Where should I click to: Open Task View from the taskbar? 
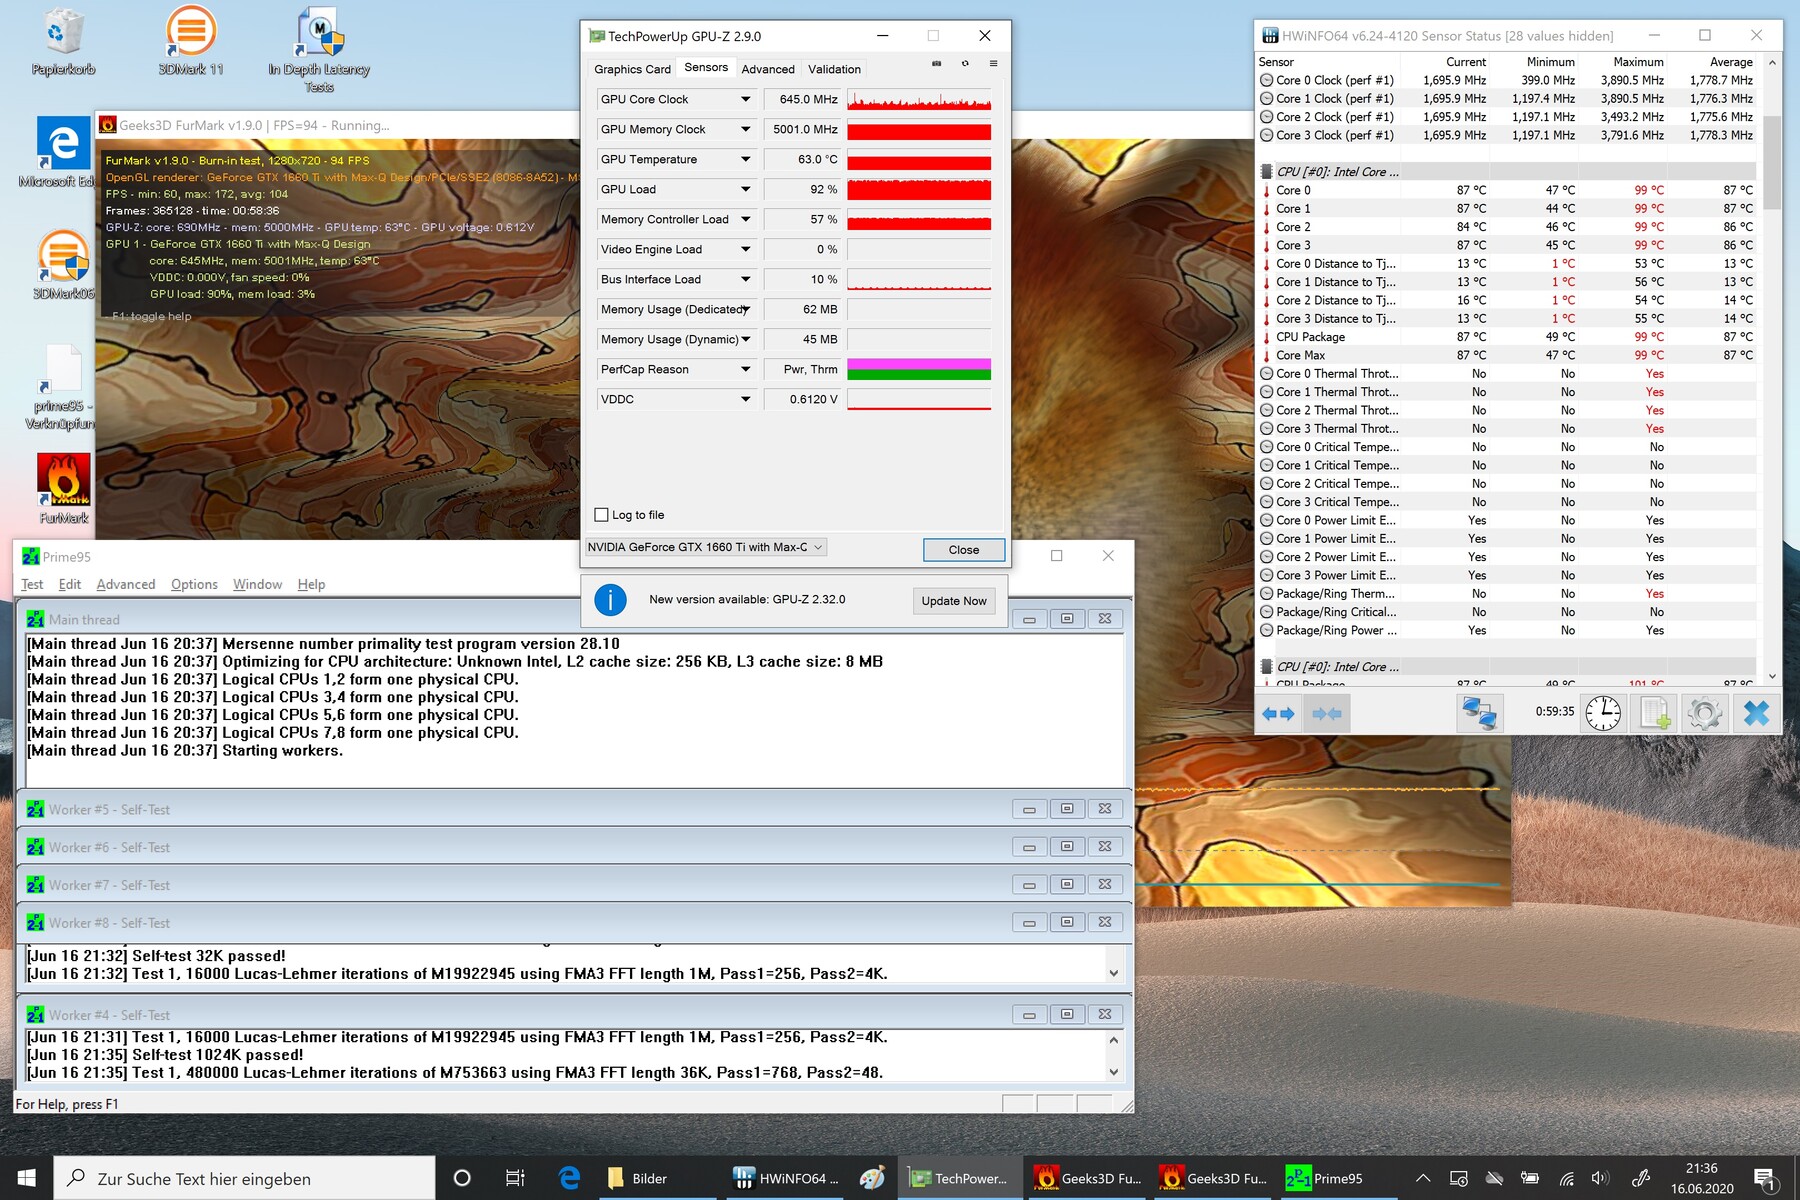(515, 1178)
